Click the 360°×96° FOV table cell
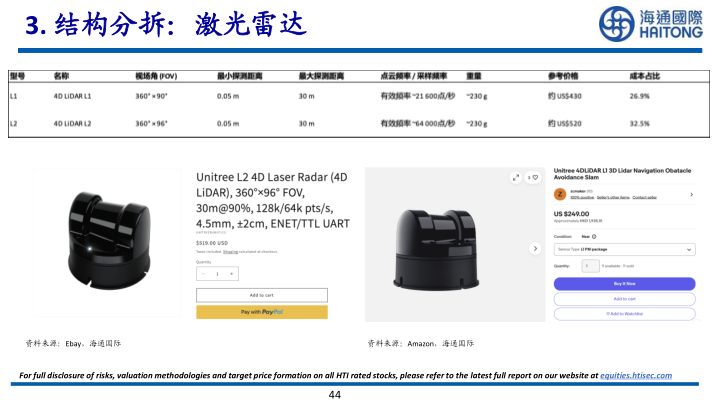Image resolution: width=720 pixels, height=405 pixels. tap(152, 124)
